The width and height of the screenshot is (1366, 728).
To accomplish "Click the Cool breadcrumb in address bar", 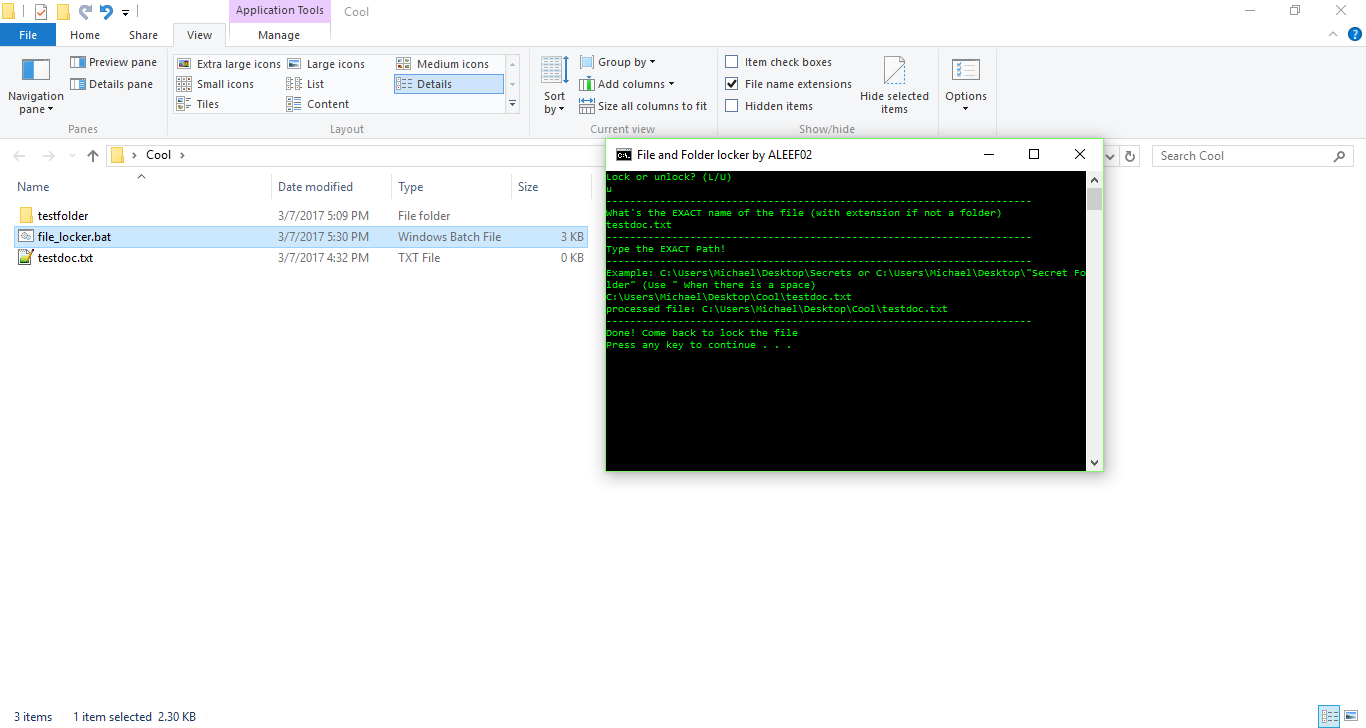I will pyautogui.click(x=159, y=155).
